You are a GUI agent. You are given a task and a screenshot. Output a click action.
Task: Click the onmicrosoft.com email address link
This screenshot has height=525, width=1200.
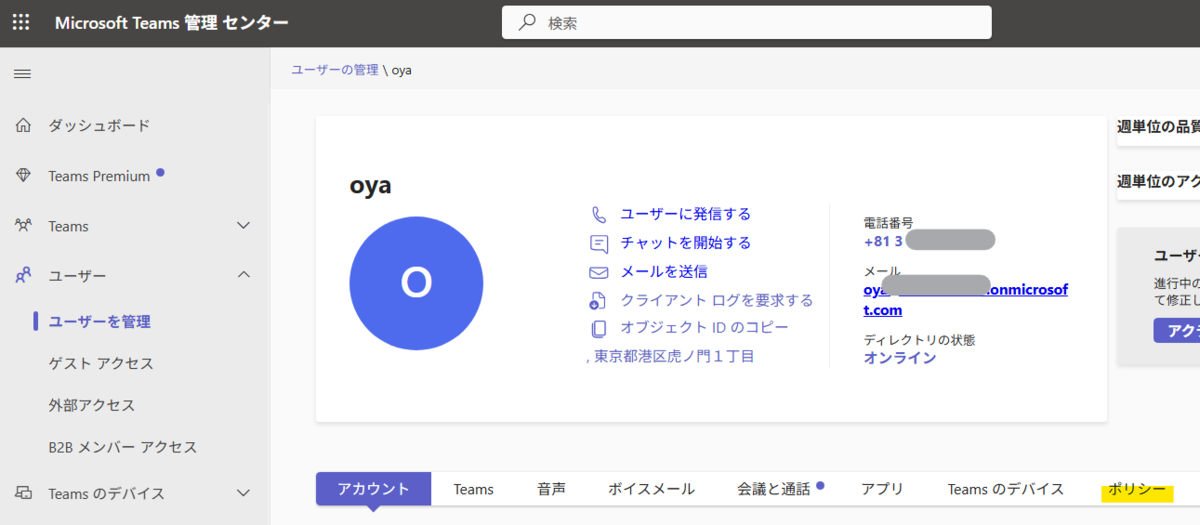(x=965, y=299)
